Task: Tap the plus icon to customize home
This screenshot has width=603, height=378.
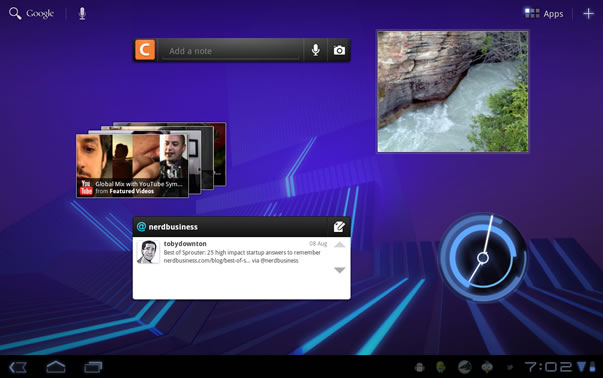Action: pos(588,14)
